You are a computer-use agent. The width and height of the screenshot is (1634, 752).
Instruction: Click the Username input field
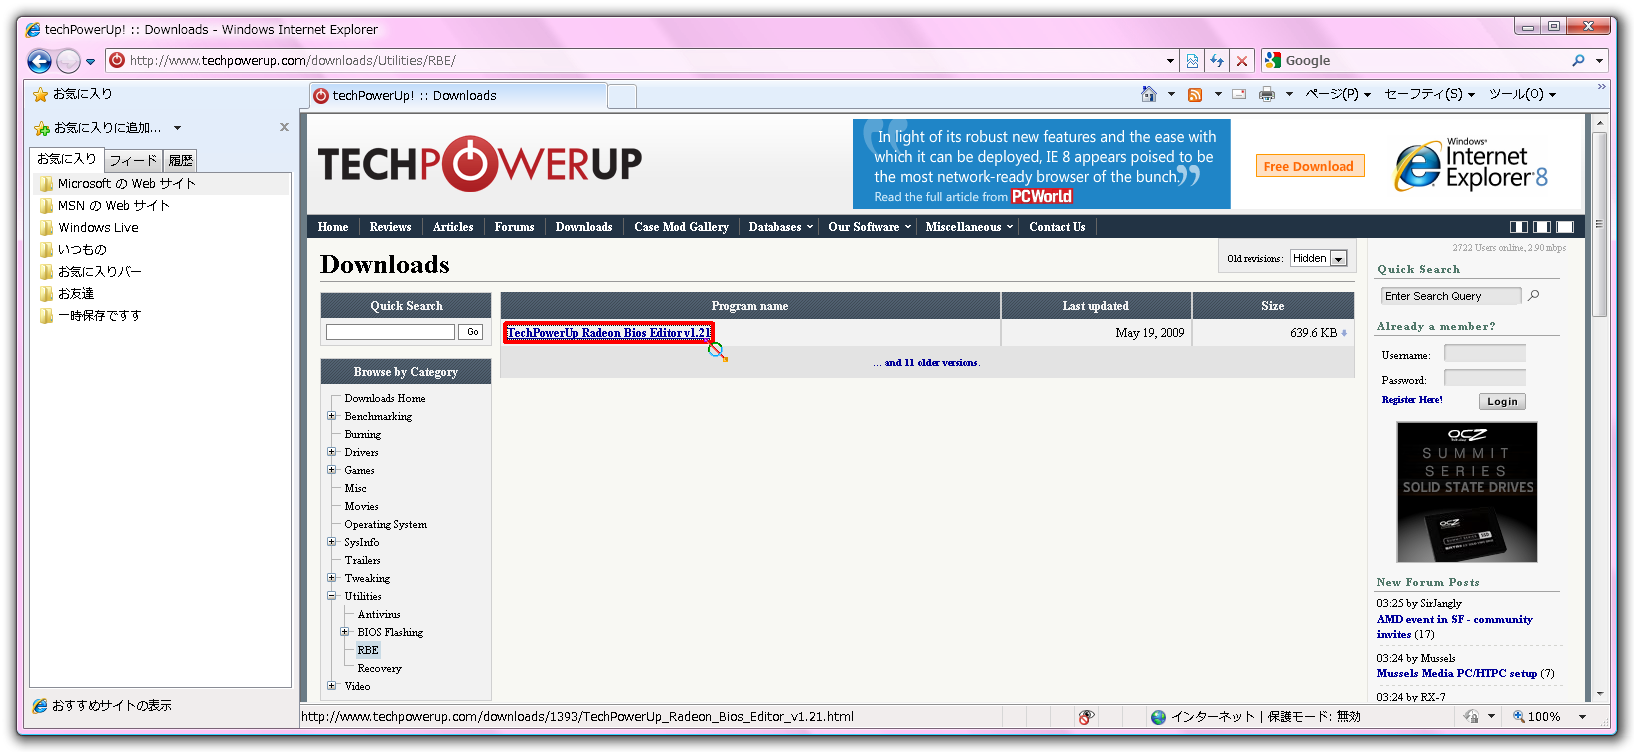click(1485, 354)
